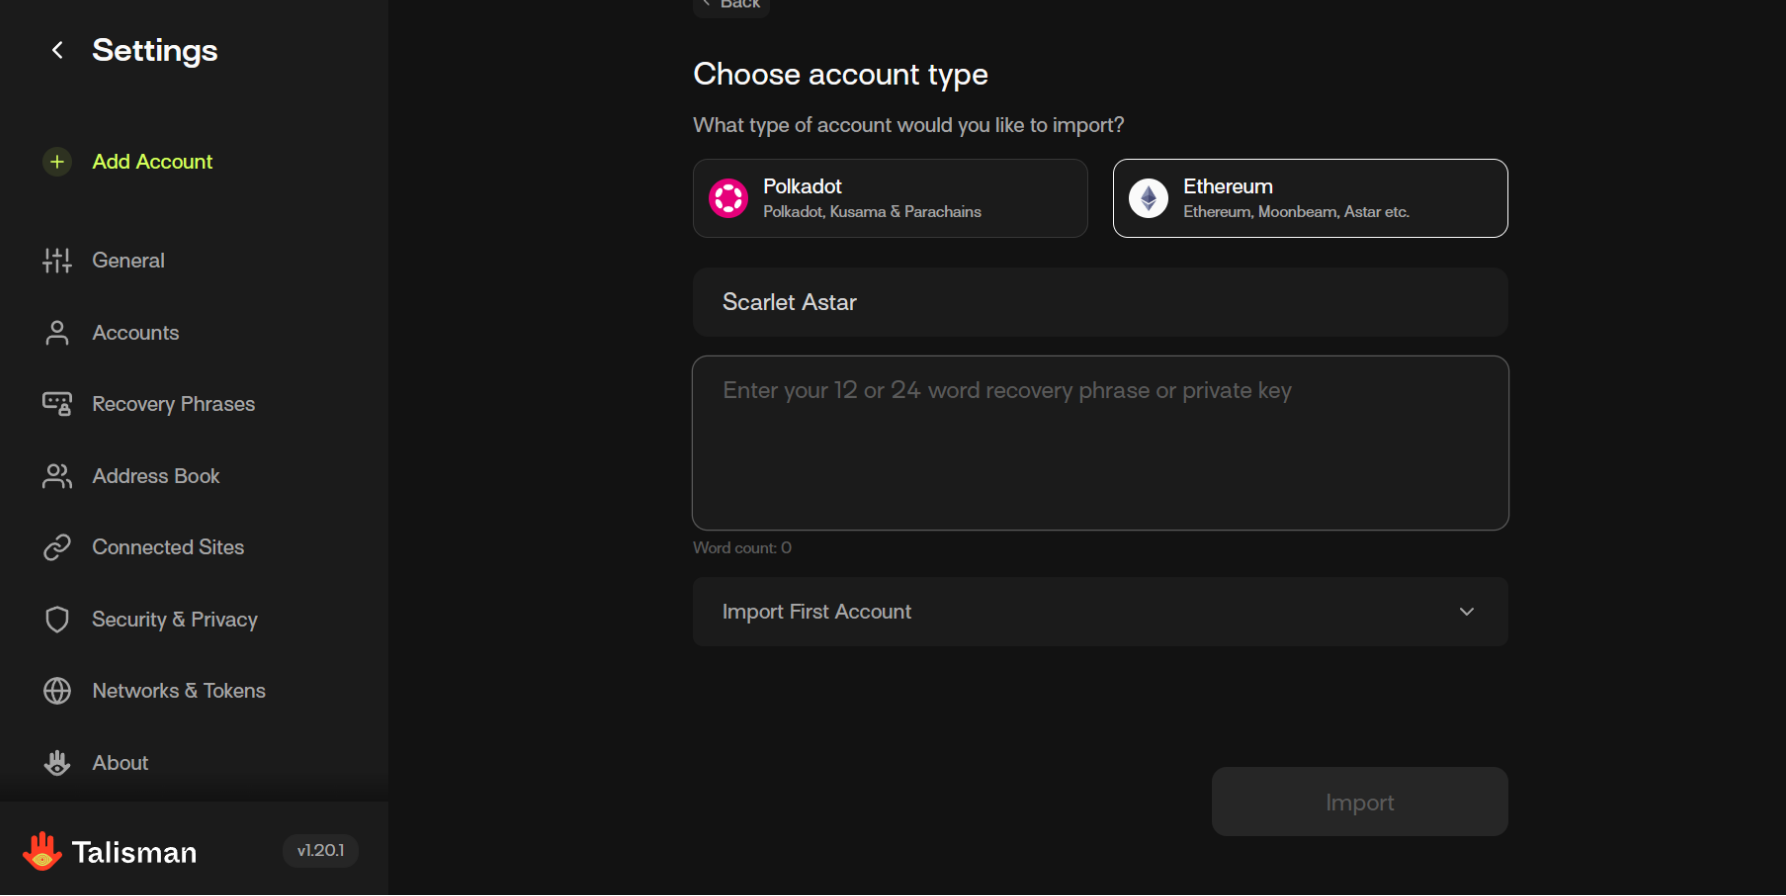This screenshot has width=1786, height=896.
Task: Click the chevron on the import option selector
Action: tap(1466, 612)
